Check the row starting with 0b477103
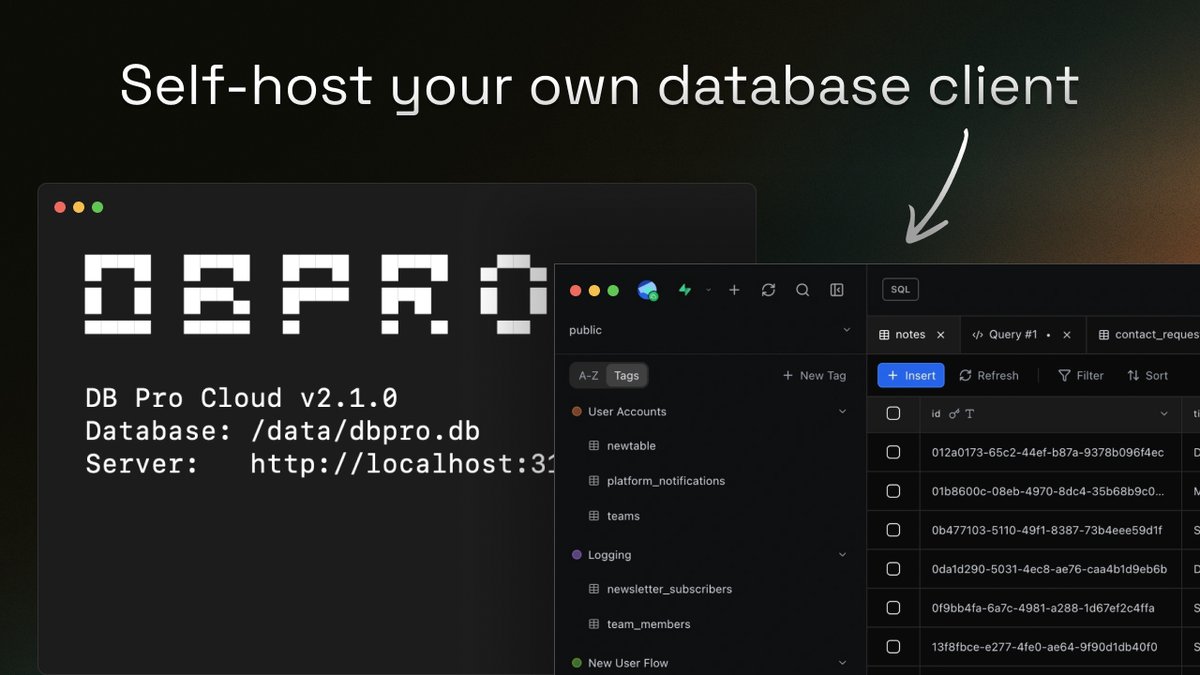 tap(894, 530)
